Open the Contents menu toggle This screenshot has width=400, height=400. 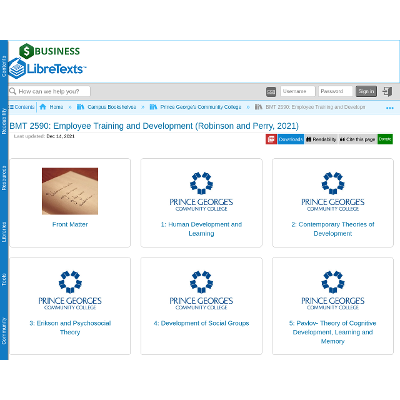(x=22, y=107)
